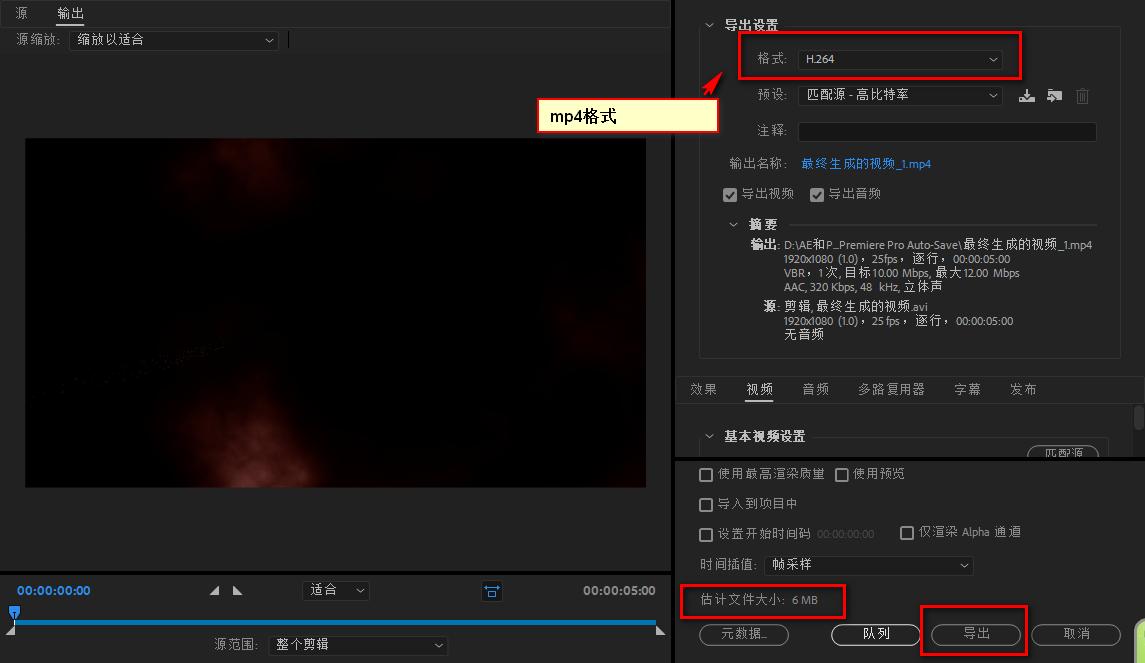Click the Delete Preset trash icon
The width and height of the screenshot is (1145, 663).
[x=1082, y=95]
